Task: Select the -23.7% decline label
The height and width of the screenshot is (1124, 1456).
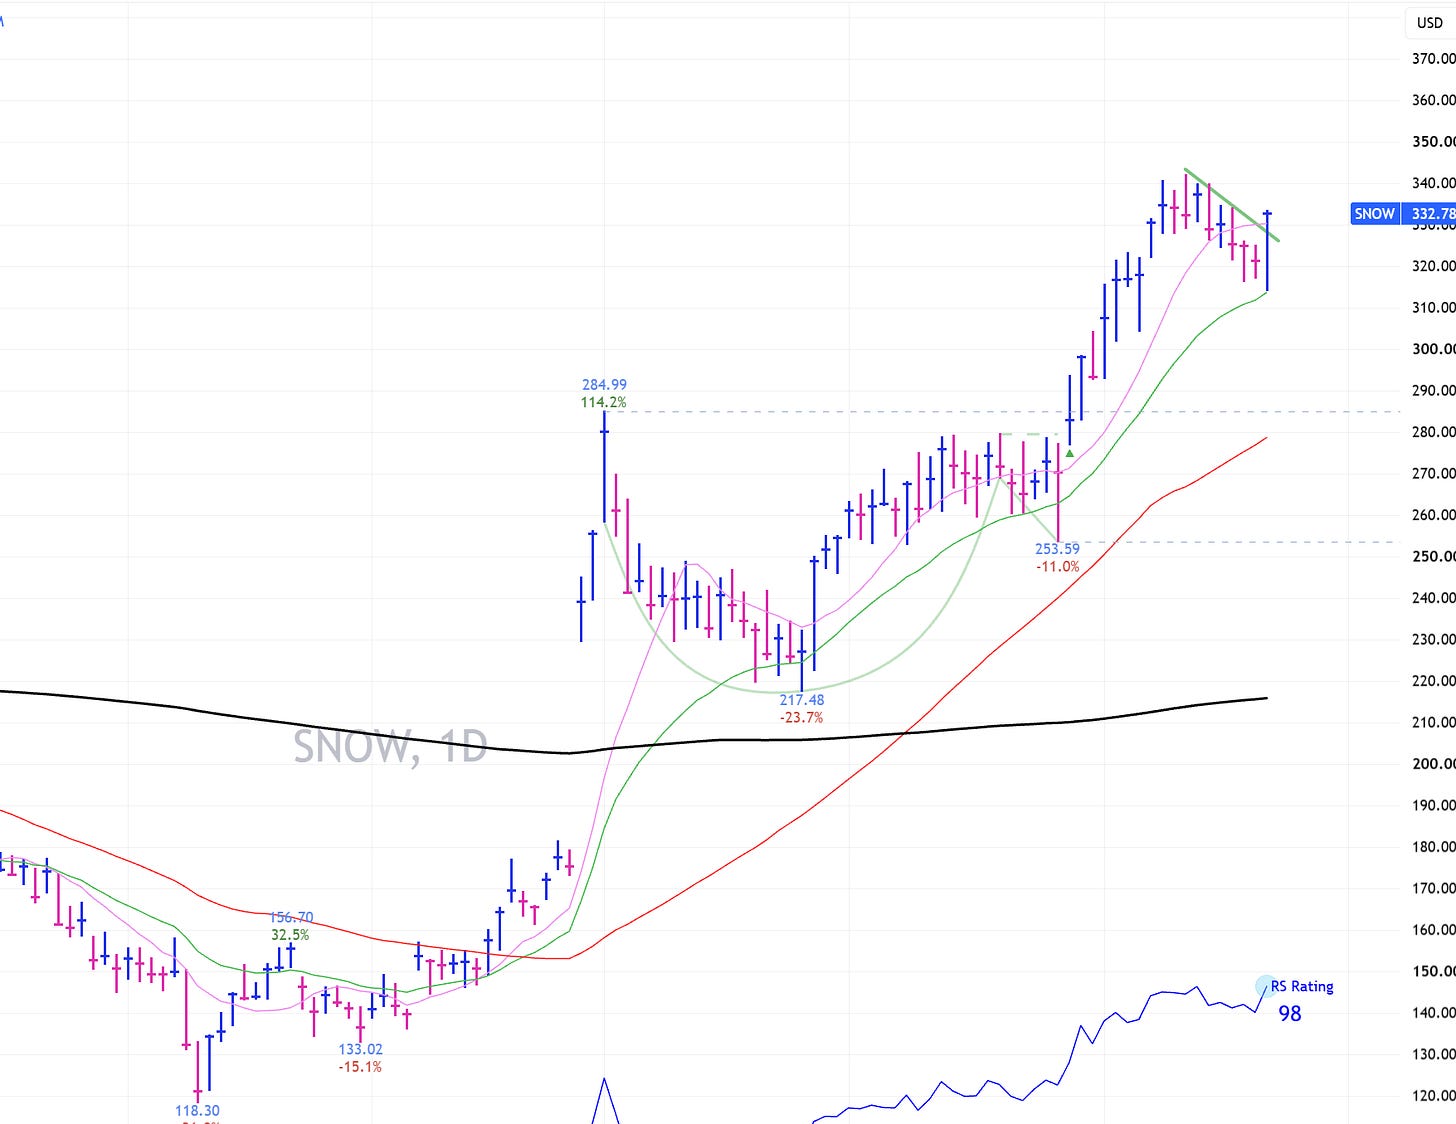Action: pyautogui.click(x=802, y=718)
